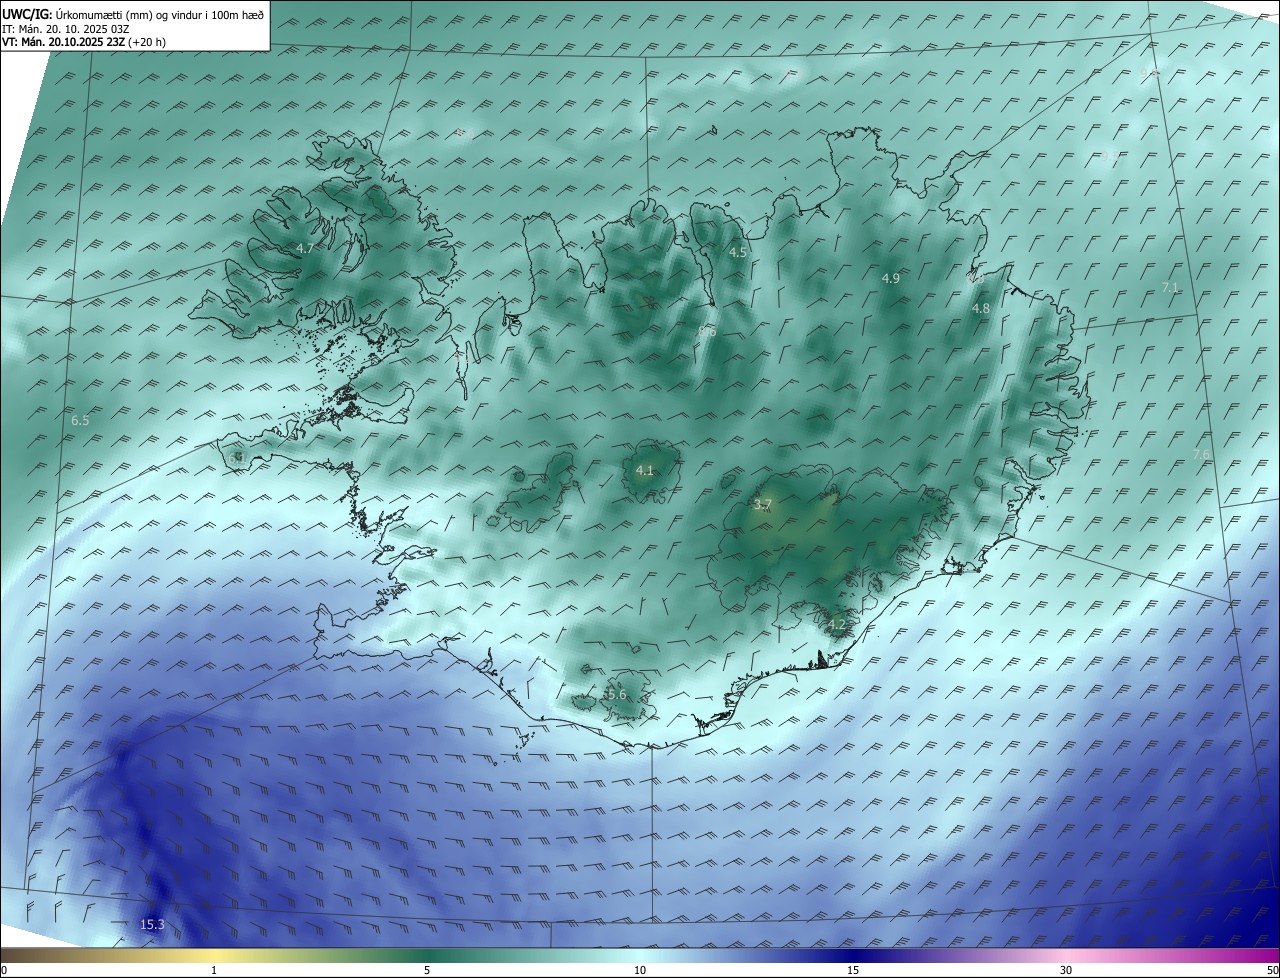Click the '30' label on the color scale
The width and height of the screenshot is (1280, 978).
point(1066,970)
